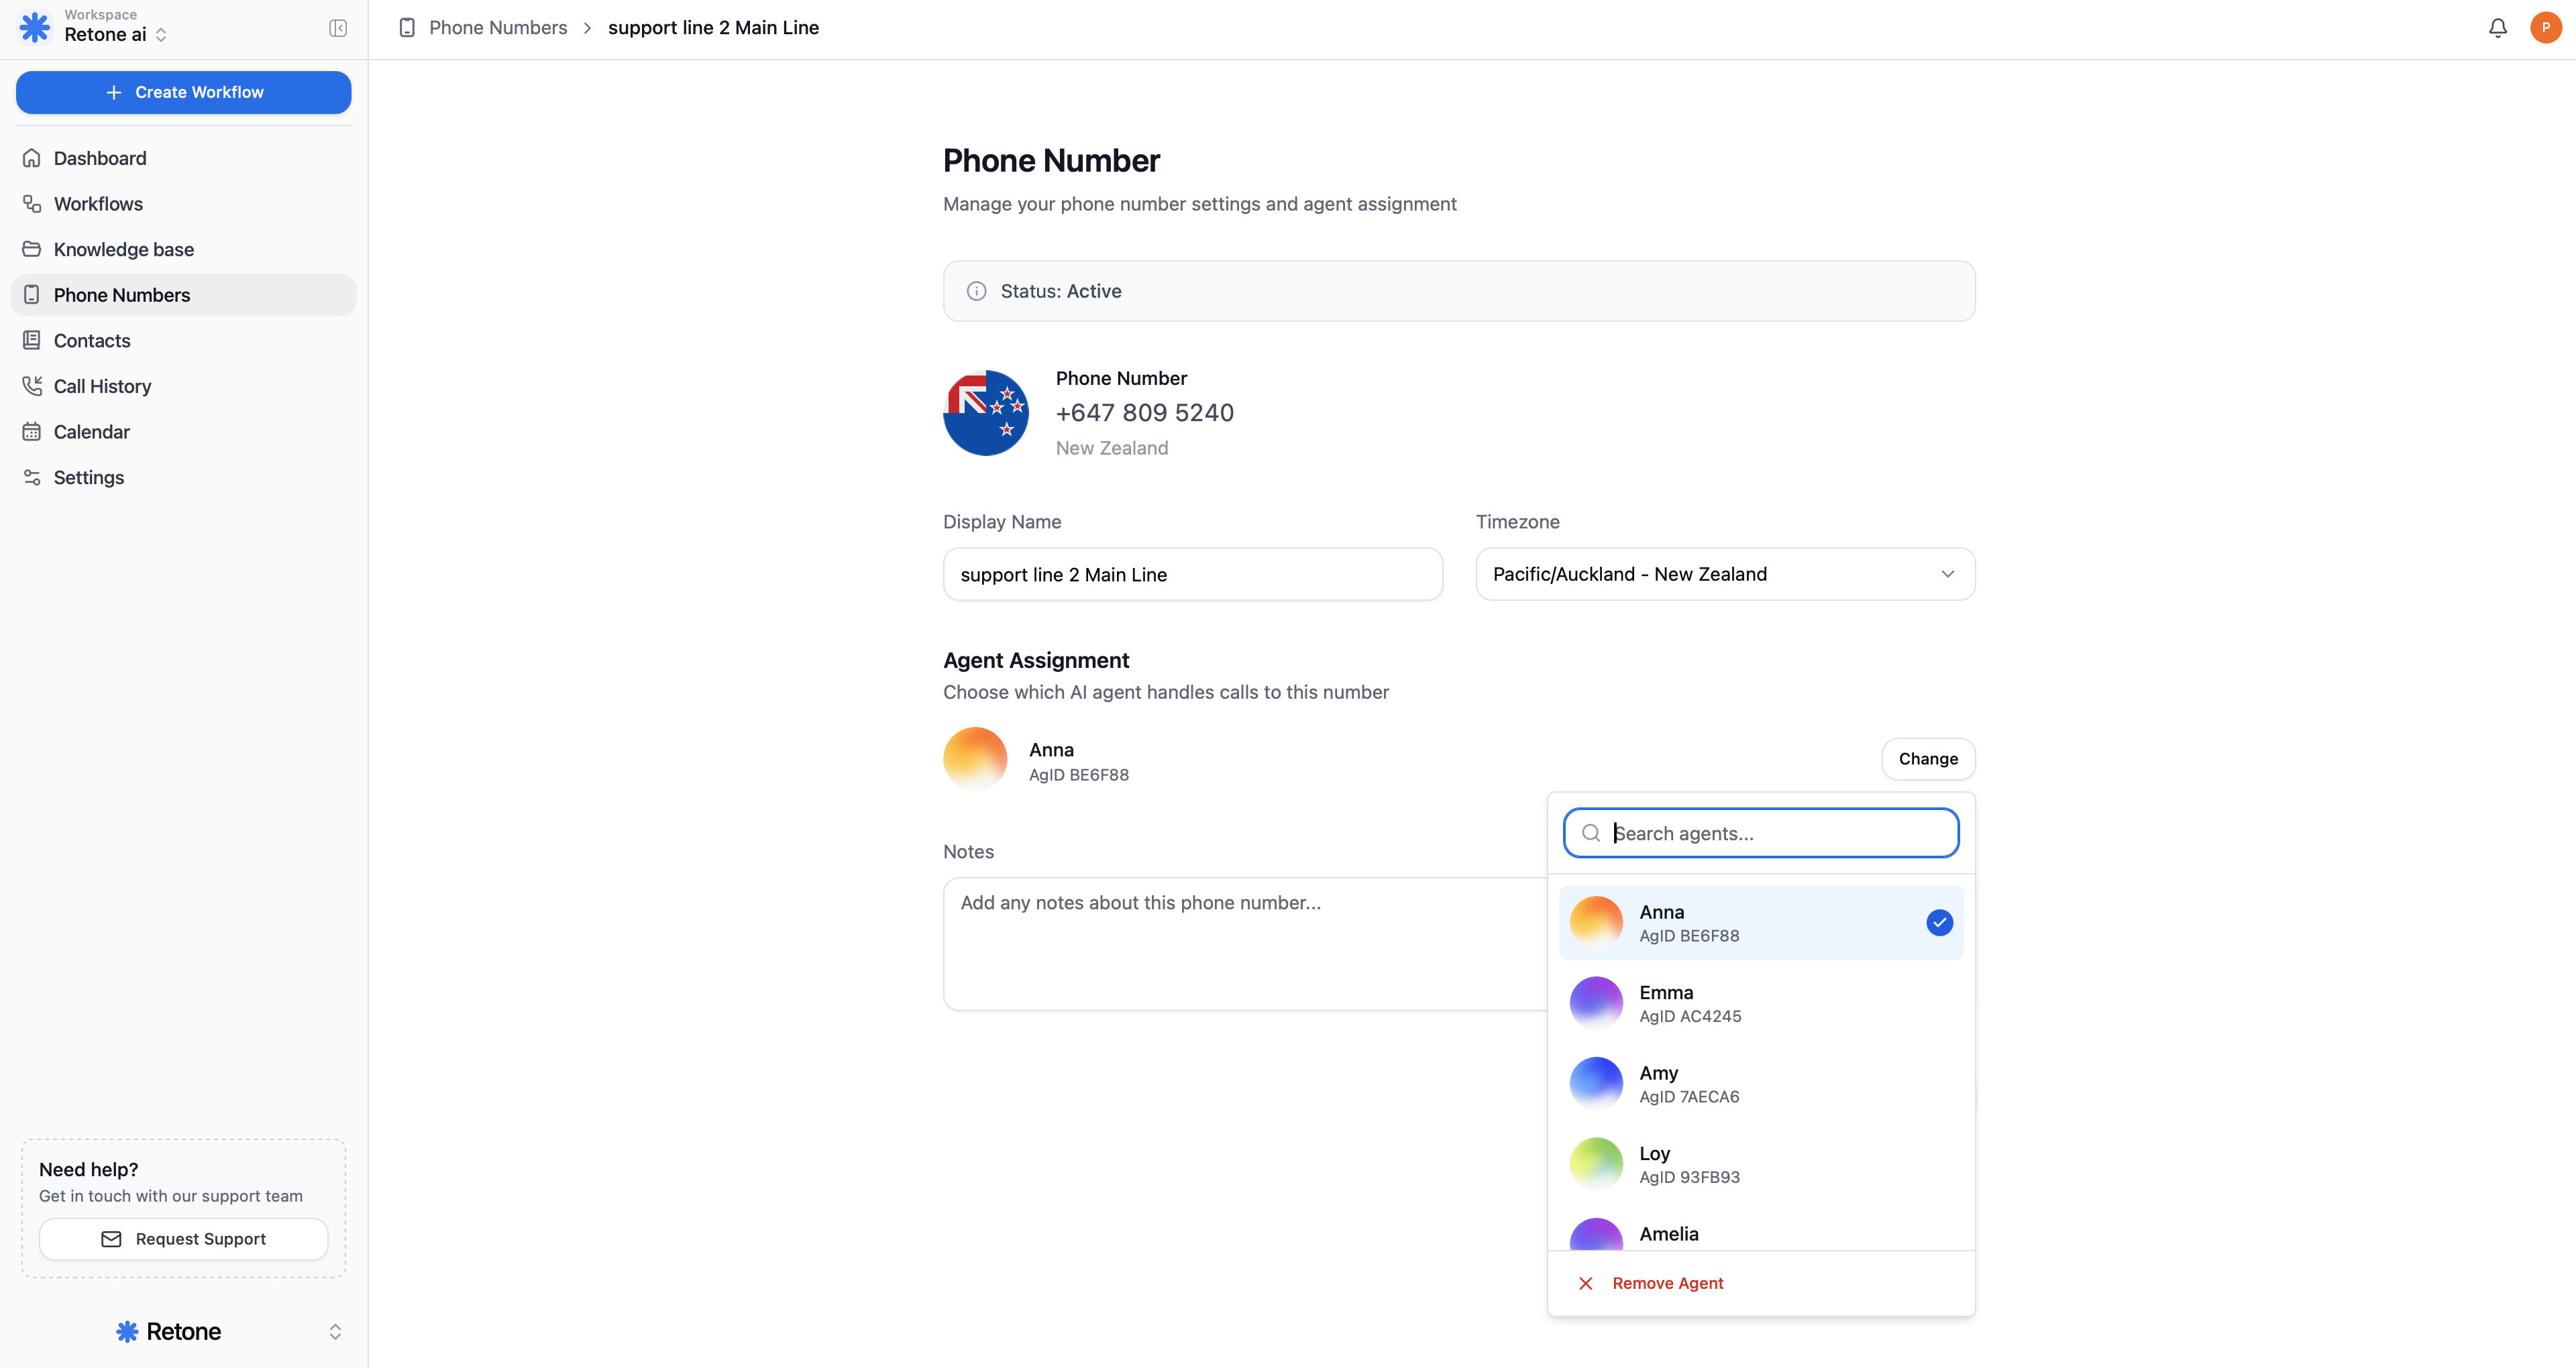
Task: Go to Settings in the sidebar
Action: [x=88, y=478]
